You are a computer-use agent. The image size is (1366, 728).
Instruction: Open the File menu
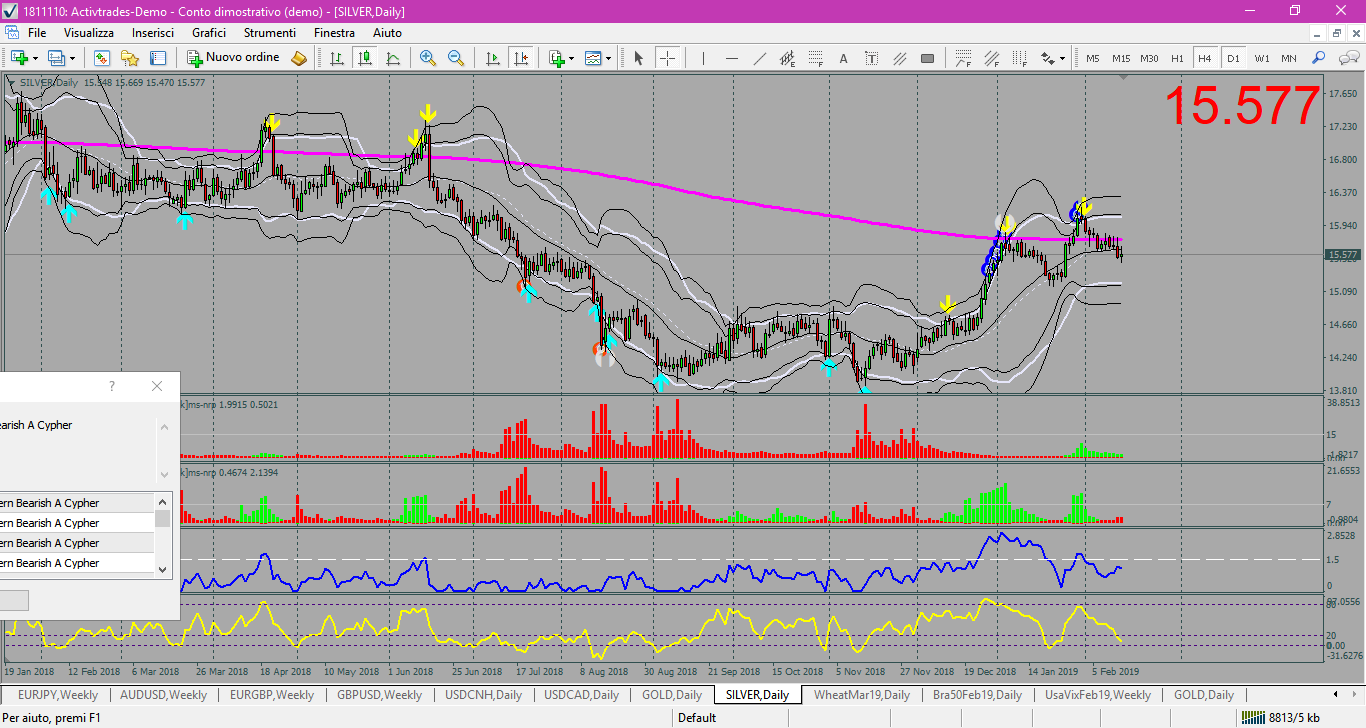37,33
